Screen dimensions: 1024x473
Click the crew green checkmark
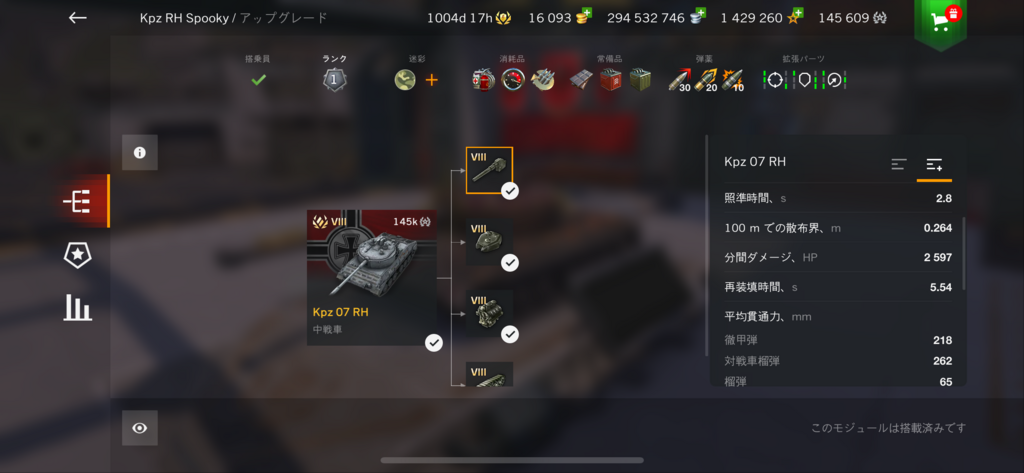(259, 80)
